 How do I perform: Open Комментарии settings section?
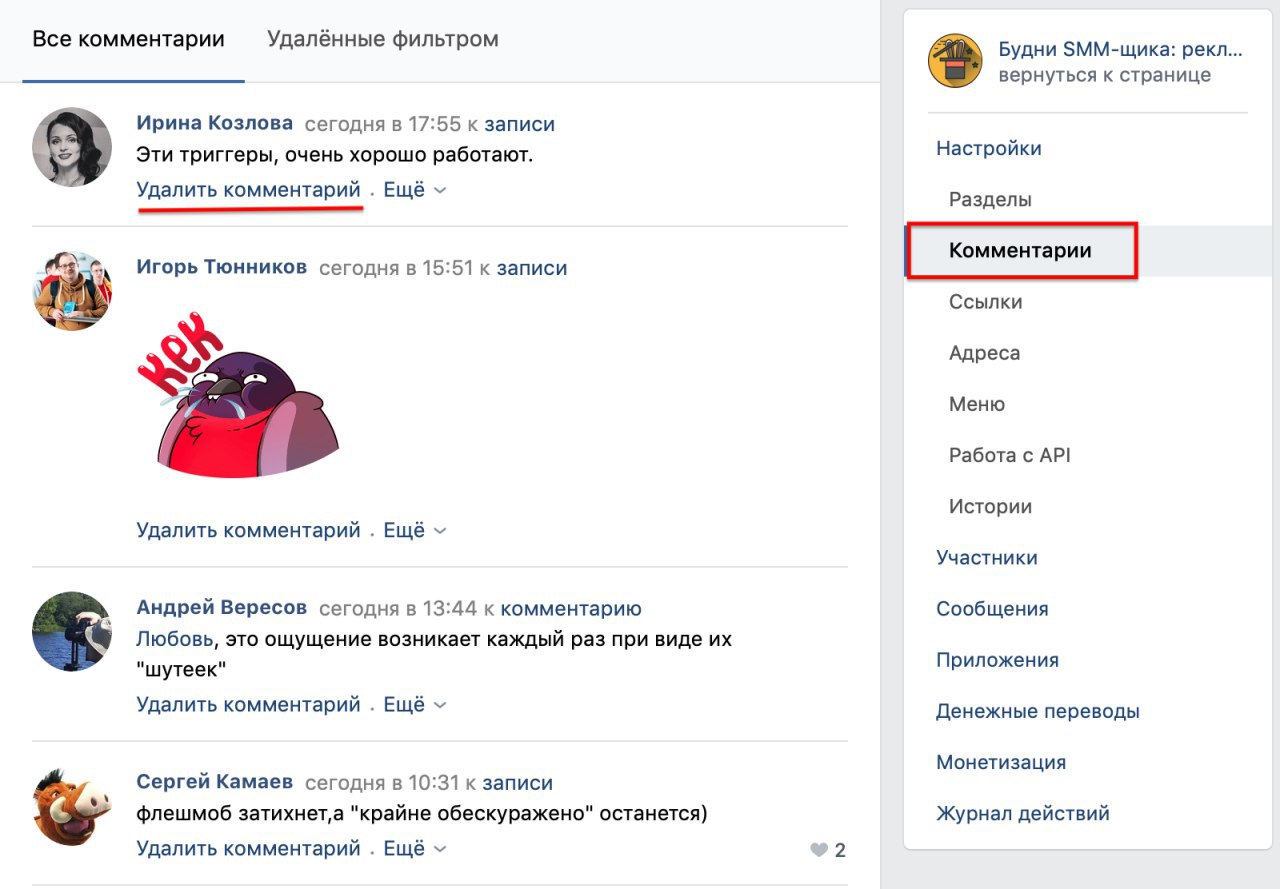point(1020,250)
